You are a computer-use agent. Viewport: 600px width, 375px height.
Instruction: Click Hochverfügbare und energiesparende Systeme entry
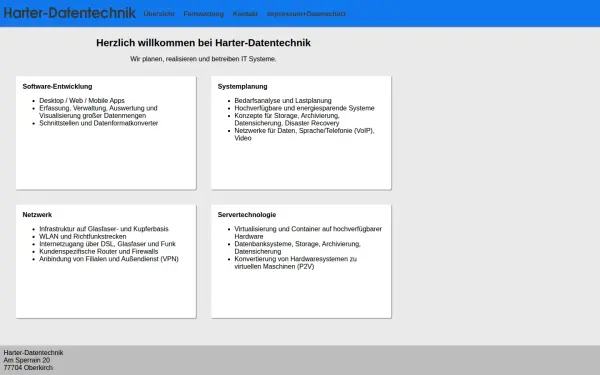(304, 108)
